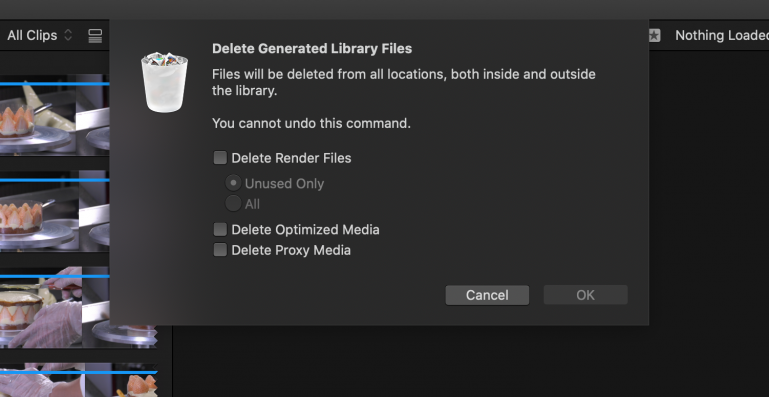Click the star icon beside Nothing Loaded

tap(654, 35)
